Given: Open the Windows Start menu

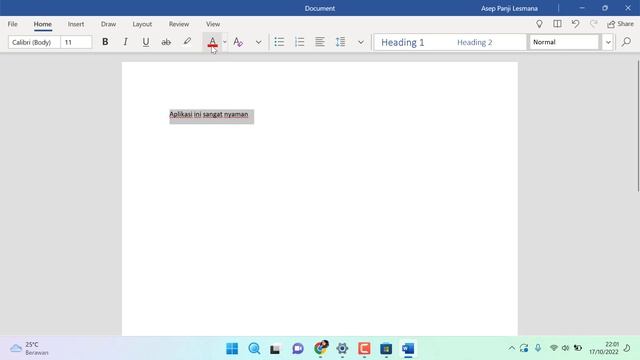Looking at the screenshot, I should [x=232, y=349].
